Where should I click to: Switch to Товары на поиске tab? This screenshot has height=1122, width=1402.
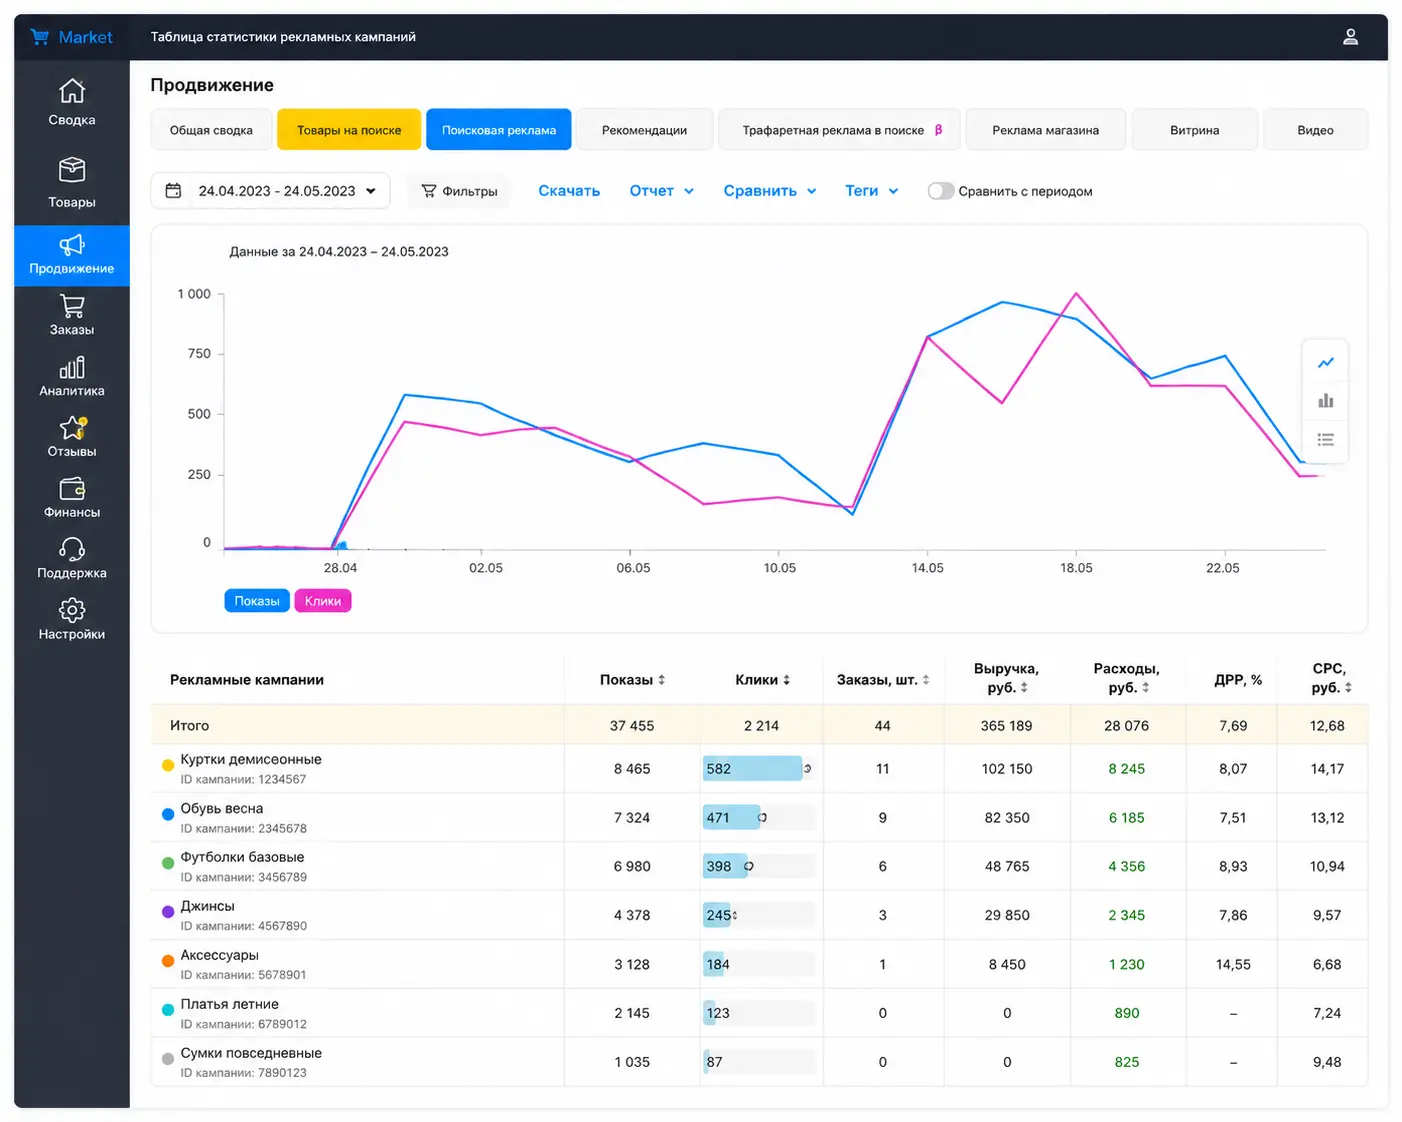point(349,130)
